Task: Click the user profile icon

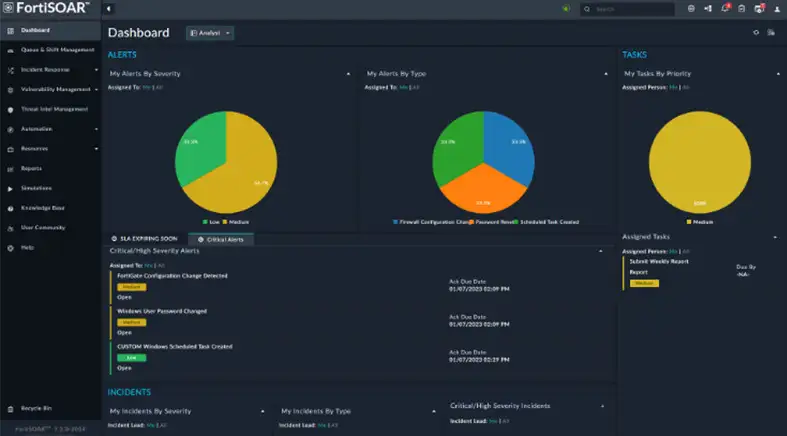Action: [x=777, y=9]
